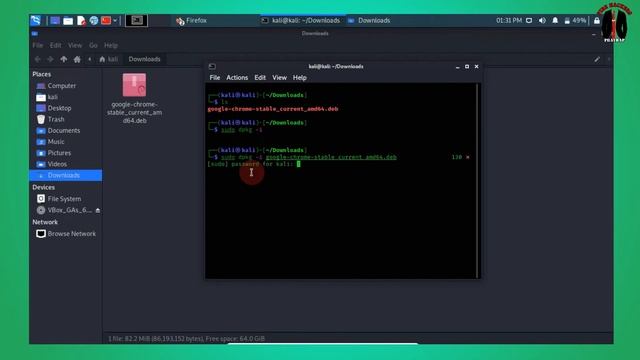Click the file manager window menu icon

coord(35,33)
